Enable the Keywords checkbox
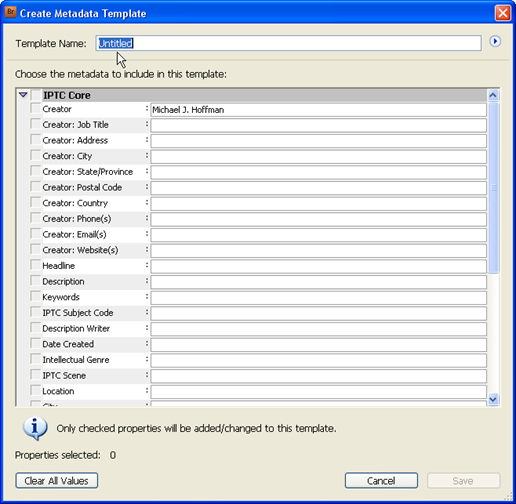516x504 pixels. coord(35,296)
